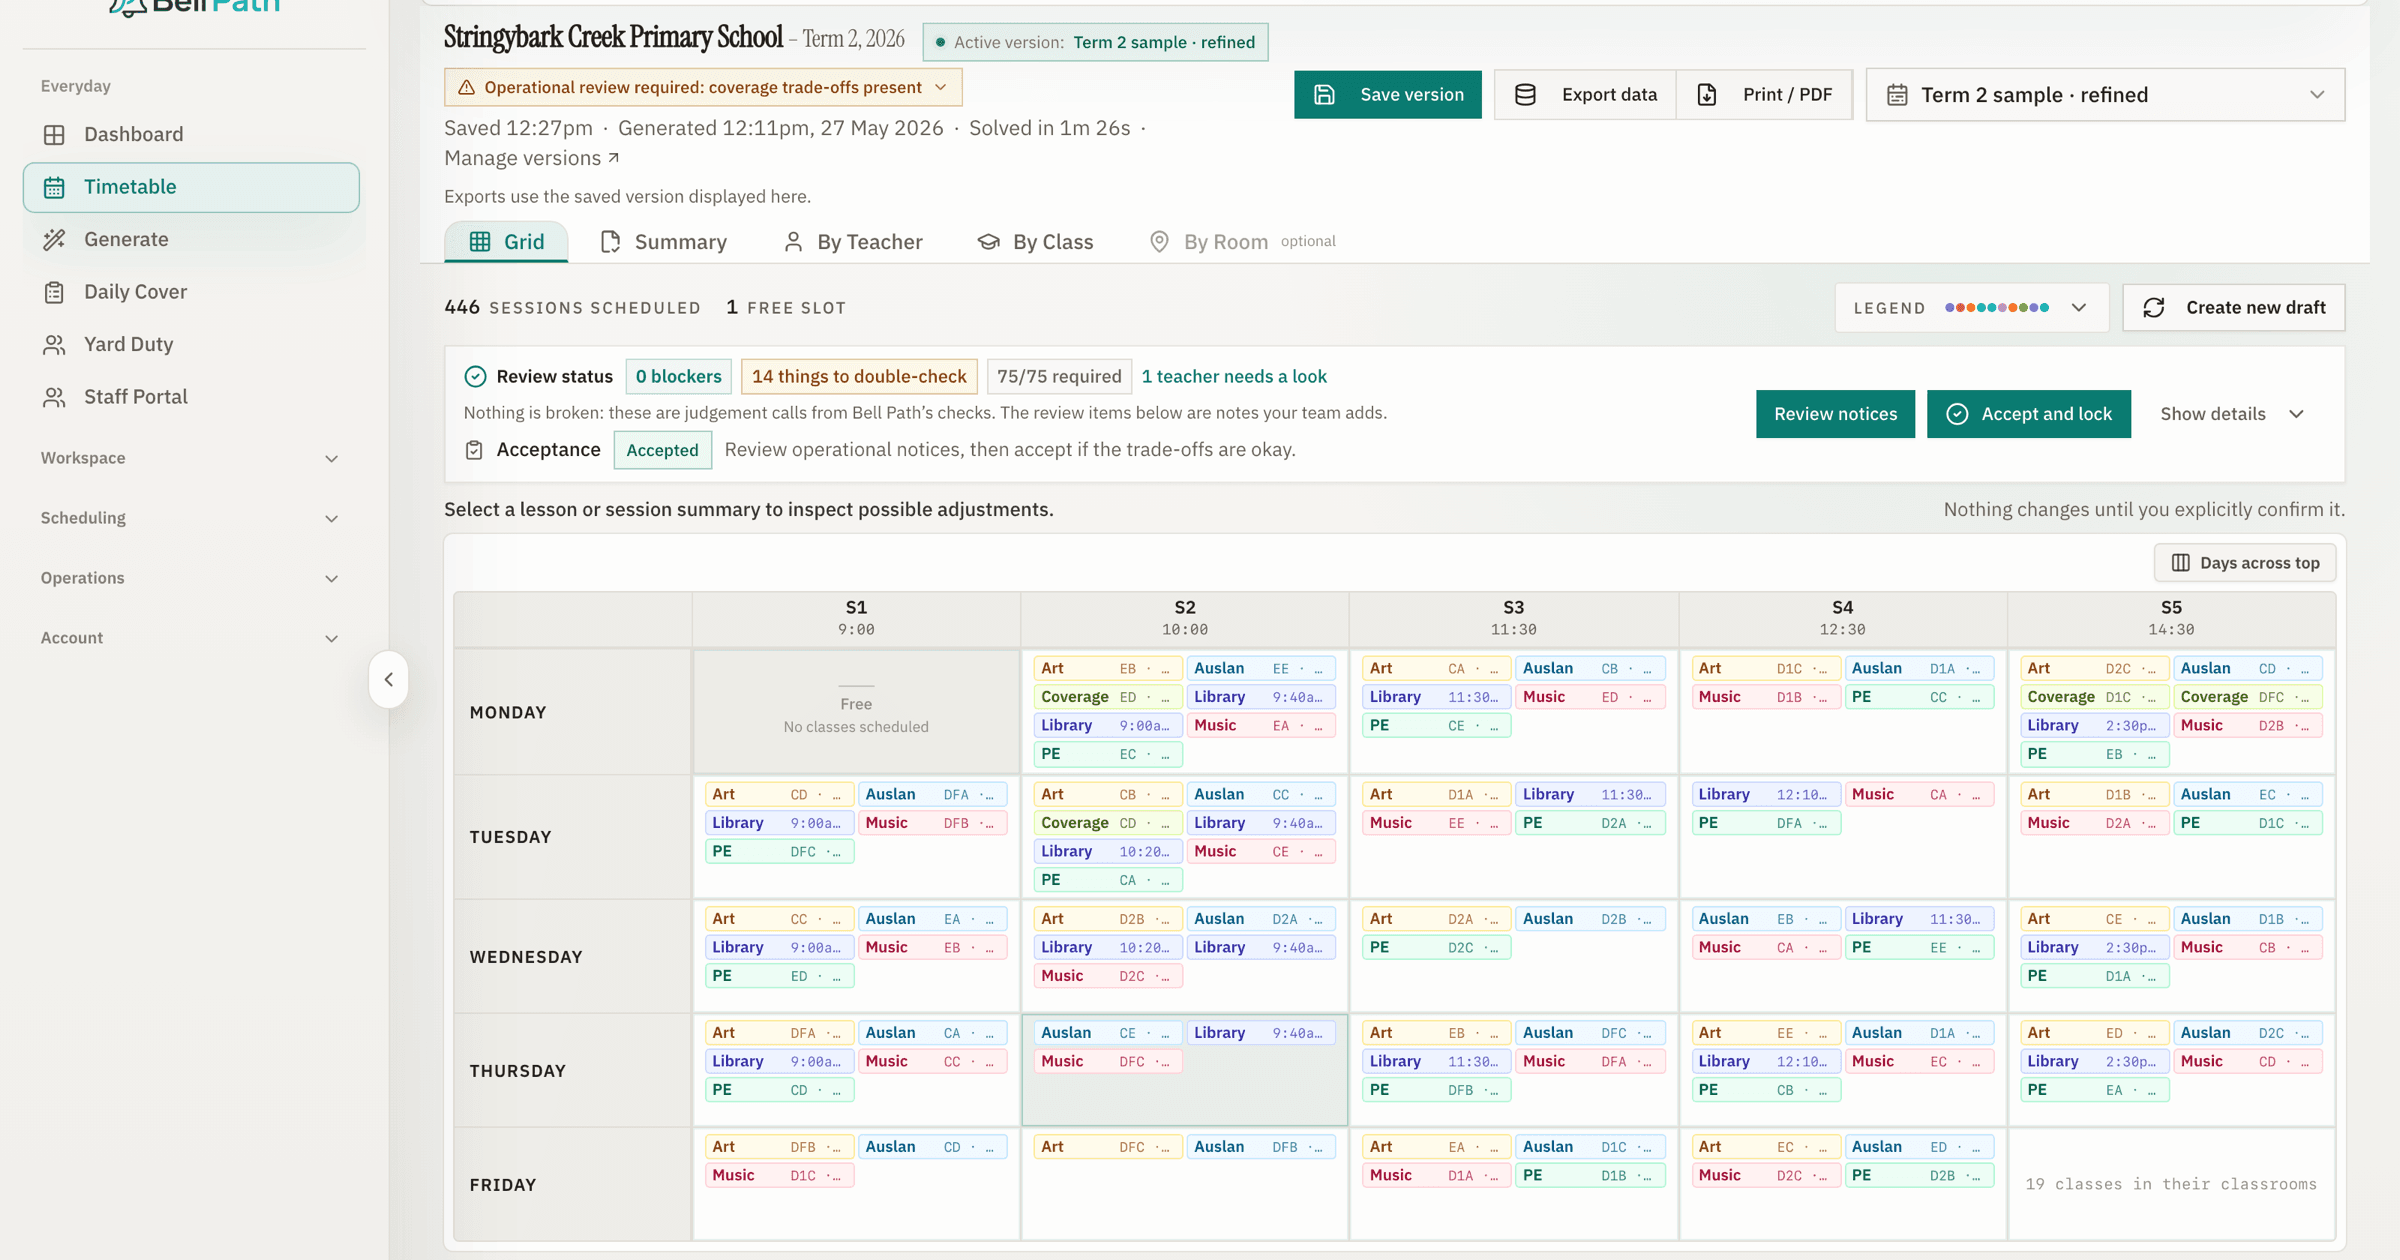
Task: Click the Review notices button
Action: [1835, 414]
